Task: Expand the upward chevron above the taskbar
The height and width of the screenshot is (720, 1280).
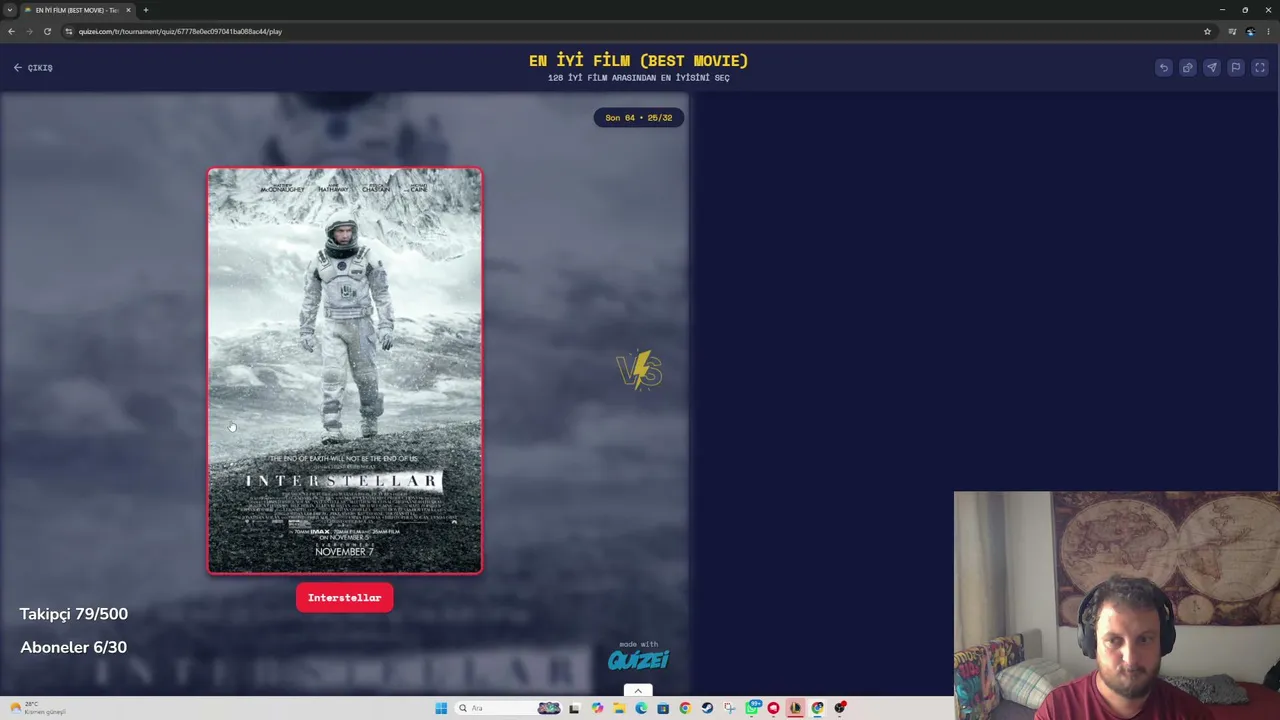Action: pos(638,691)
